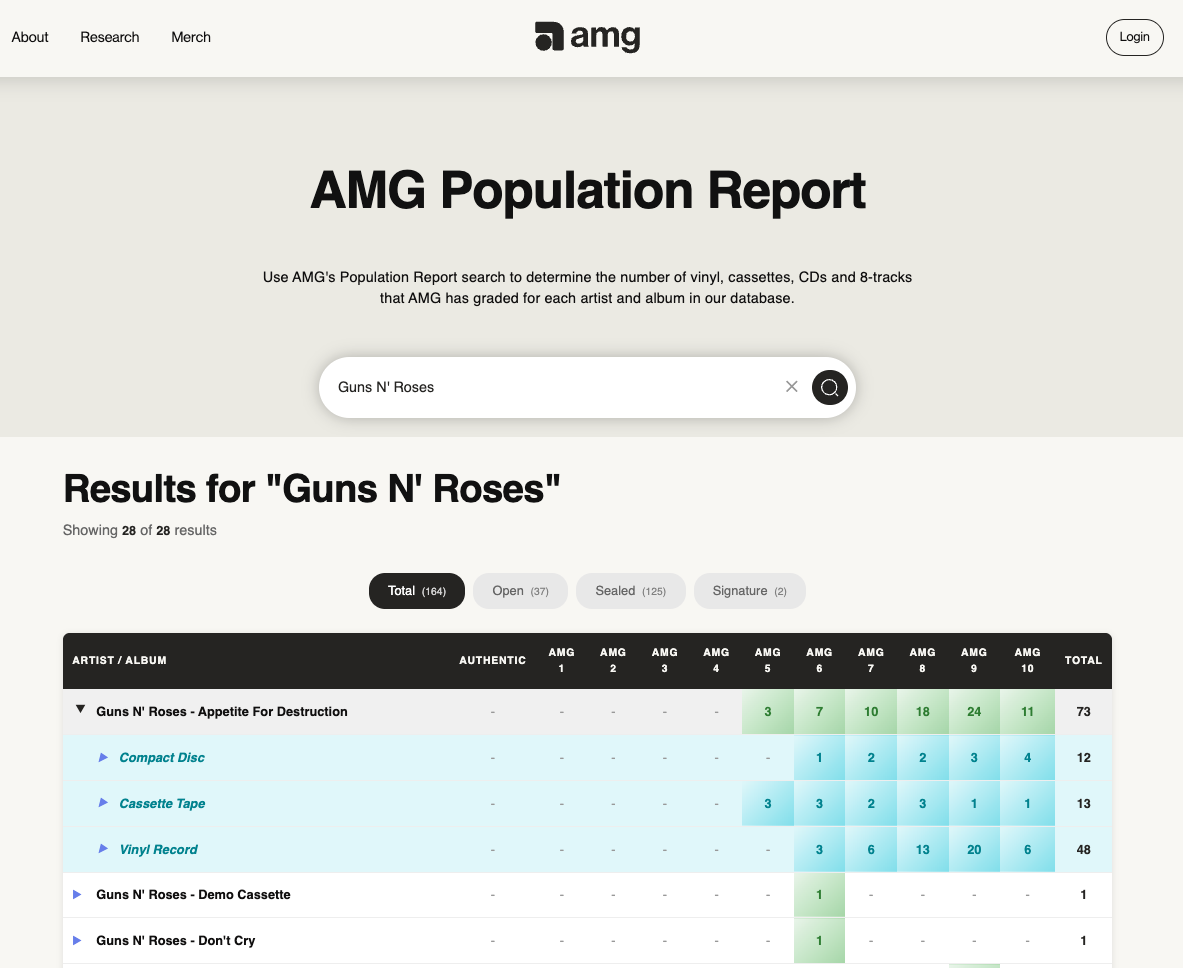Expand the Compact Disc row
Viewport: 1183px width, 968px height.
point(103,758)
